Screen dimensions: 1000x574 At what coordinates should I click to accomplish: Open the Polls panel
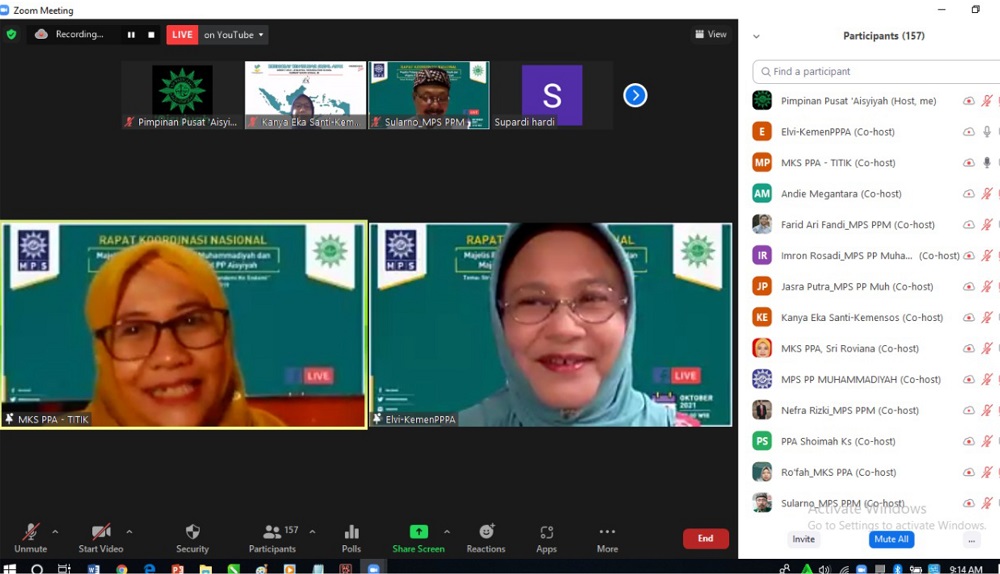(x=351, y=537)
